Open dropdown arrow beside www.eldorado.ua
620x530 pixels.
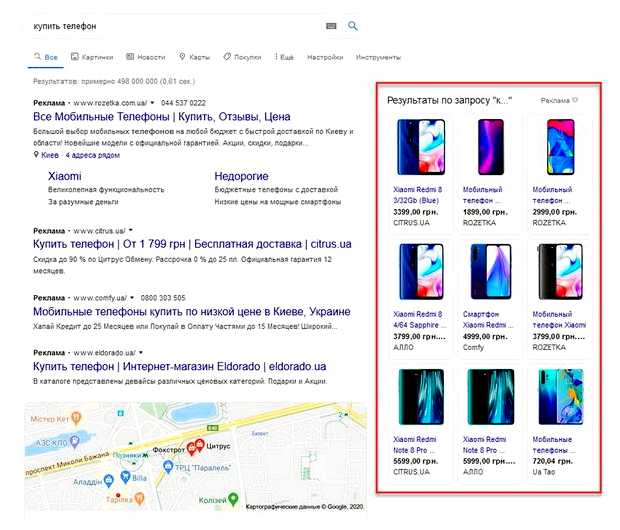[x=141, y=353]
